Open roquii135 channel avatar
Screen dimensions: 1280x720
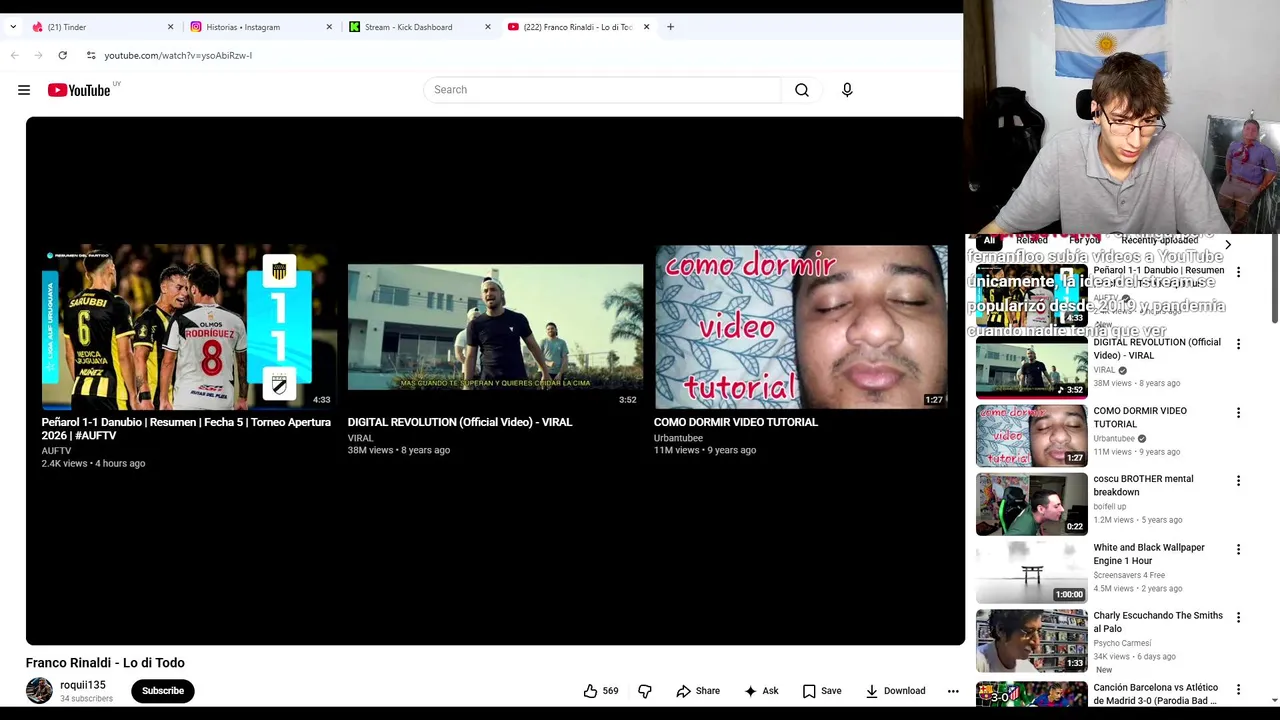(39, 691)
